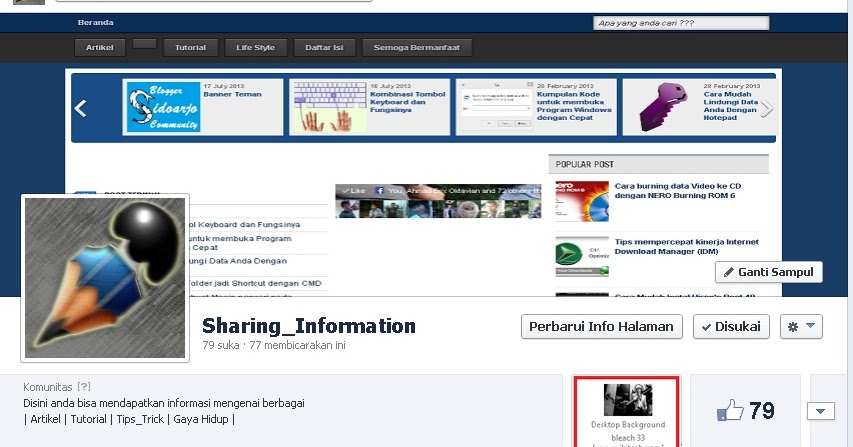Click the right carousel arrow
Screen dimensions: 853x447
(766, 109)
